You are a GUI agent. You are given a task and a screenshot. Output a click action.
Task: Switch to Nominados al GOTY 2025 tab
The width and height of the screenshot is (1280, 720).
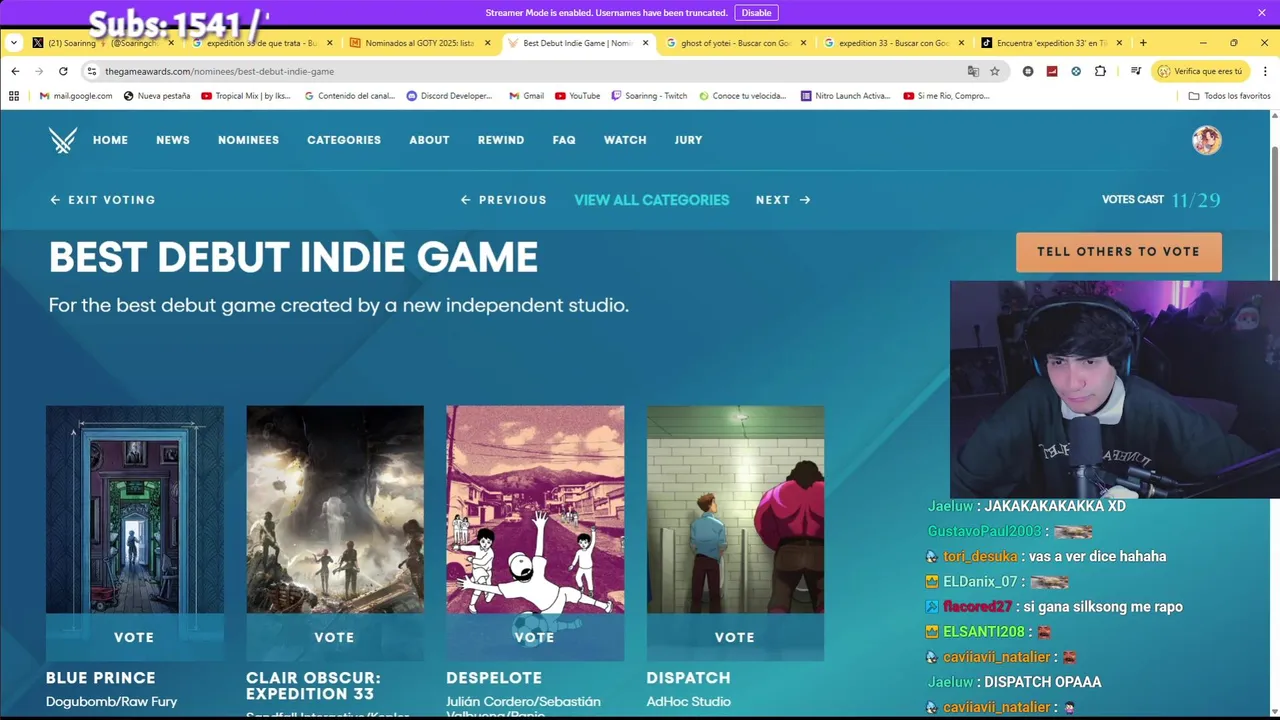point(420,43)
